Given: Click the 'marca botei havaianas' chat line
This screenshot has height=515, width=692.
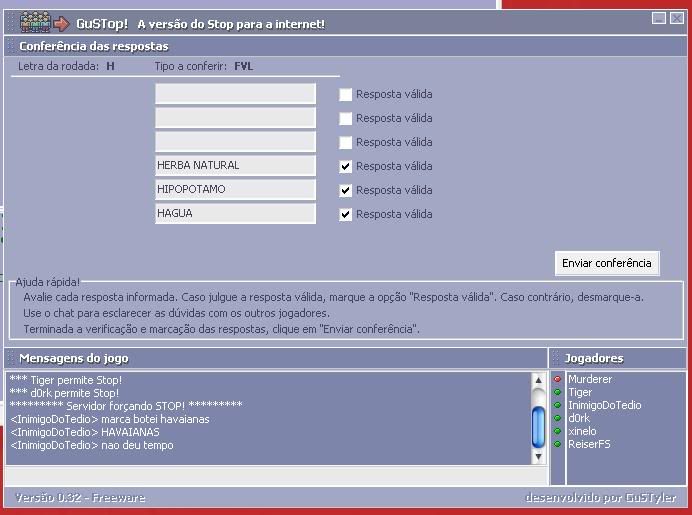Looking at the screenshot, I should (109, 419).
